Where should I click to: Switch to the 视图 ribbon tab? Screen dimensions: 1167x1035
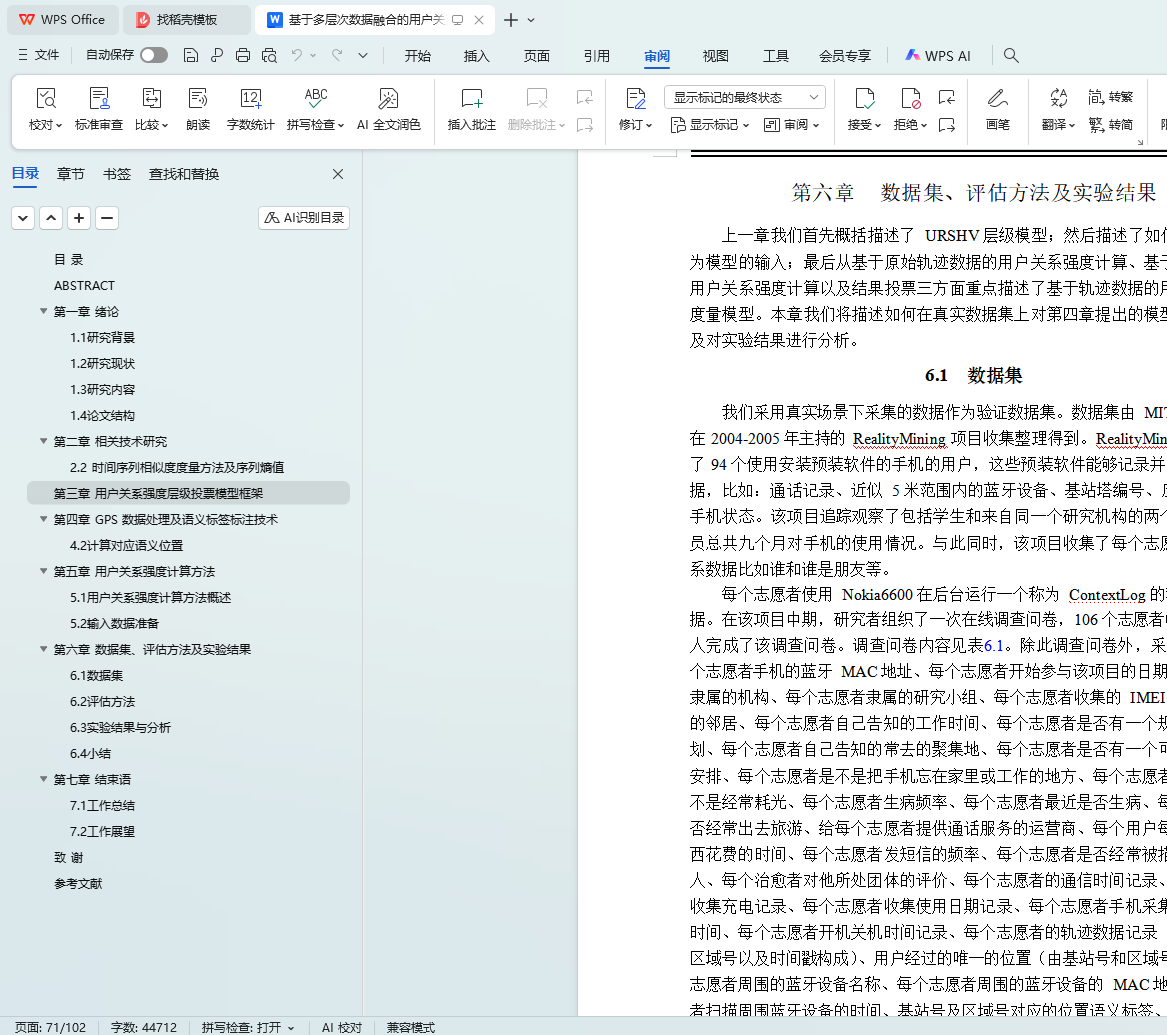coord(715,56)
